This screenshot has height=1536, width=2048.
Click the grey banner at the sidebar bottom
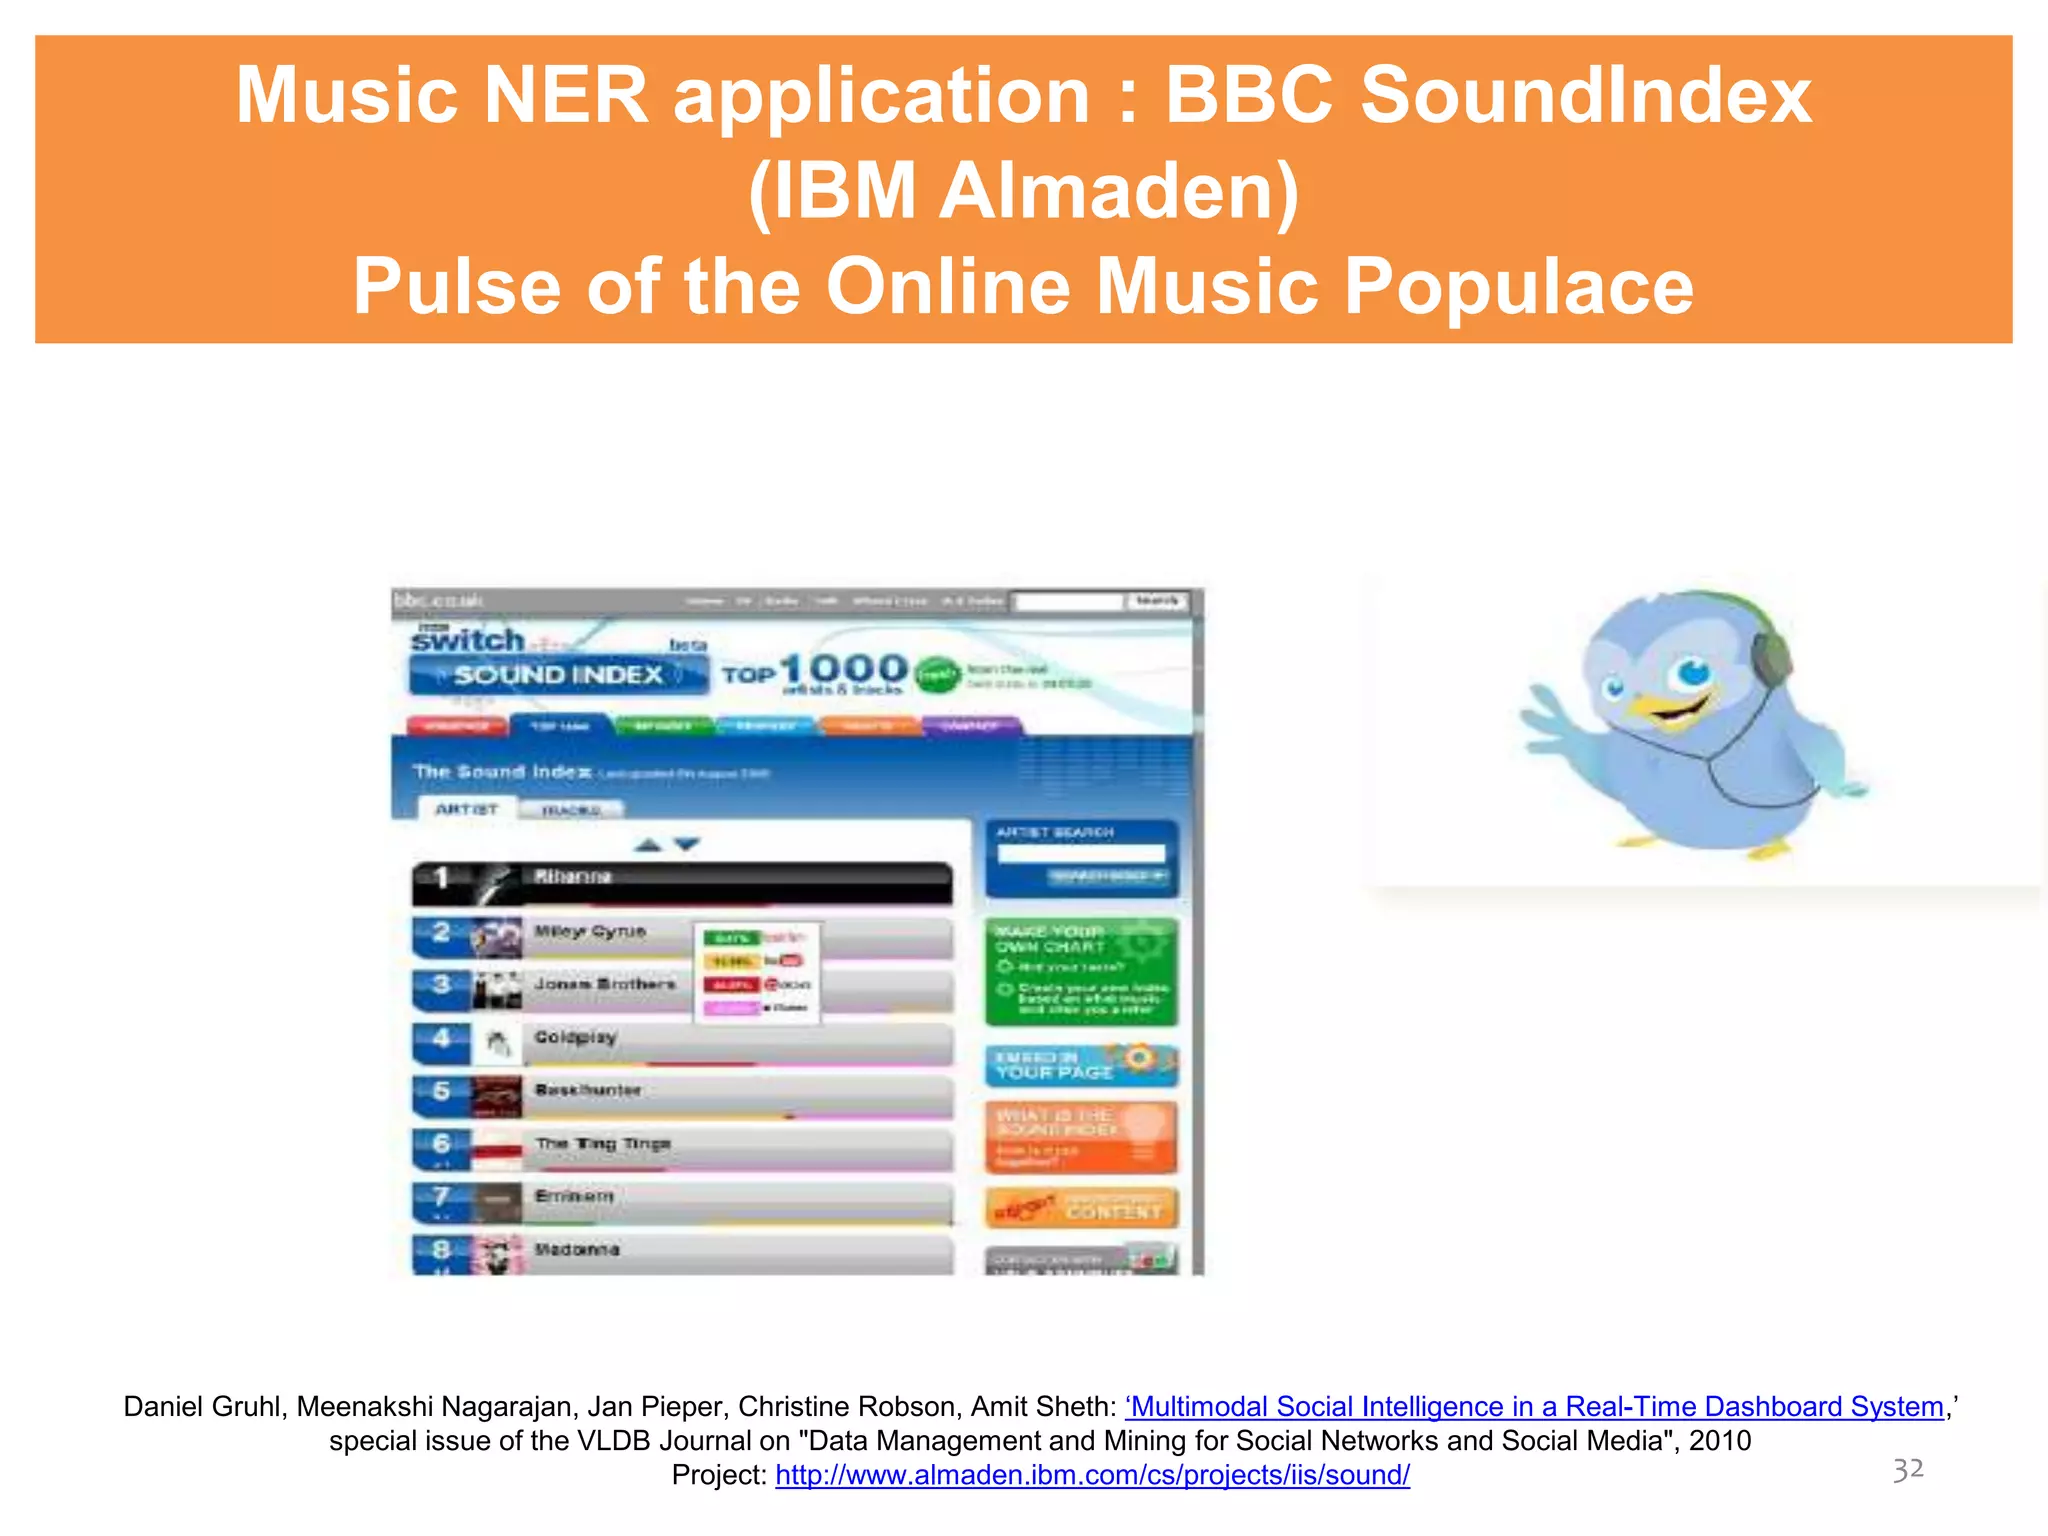click(1081, 1260)
